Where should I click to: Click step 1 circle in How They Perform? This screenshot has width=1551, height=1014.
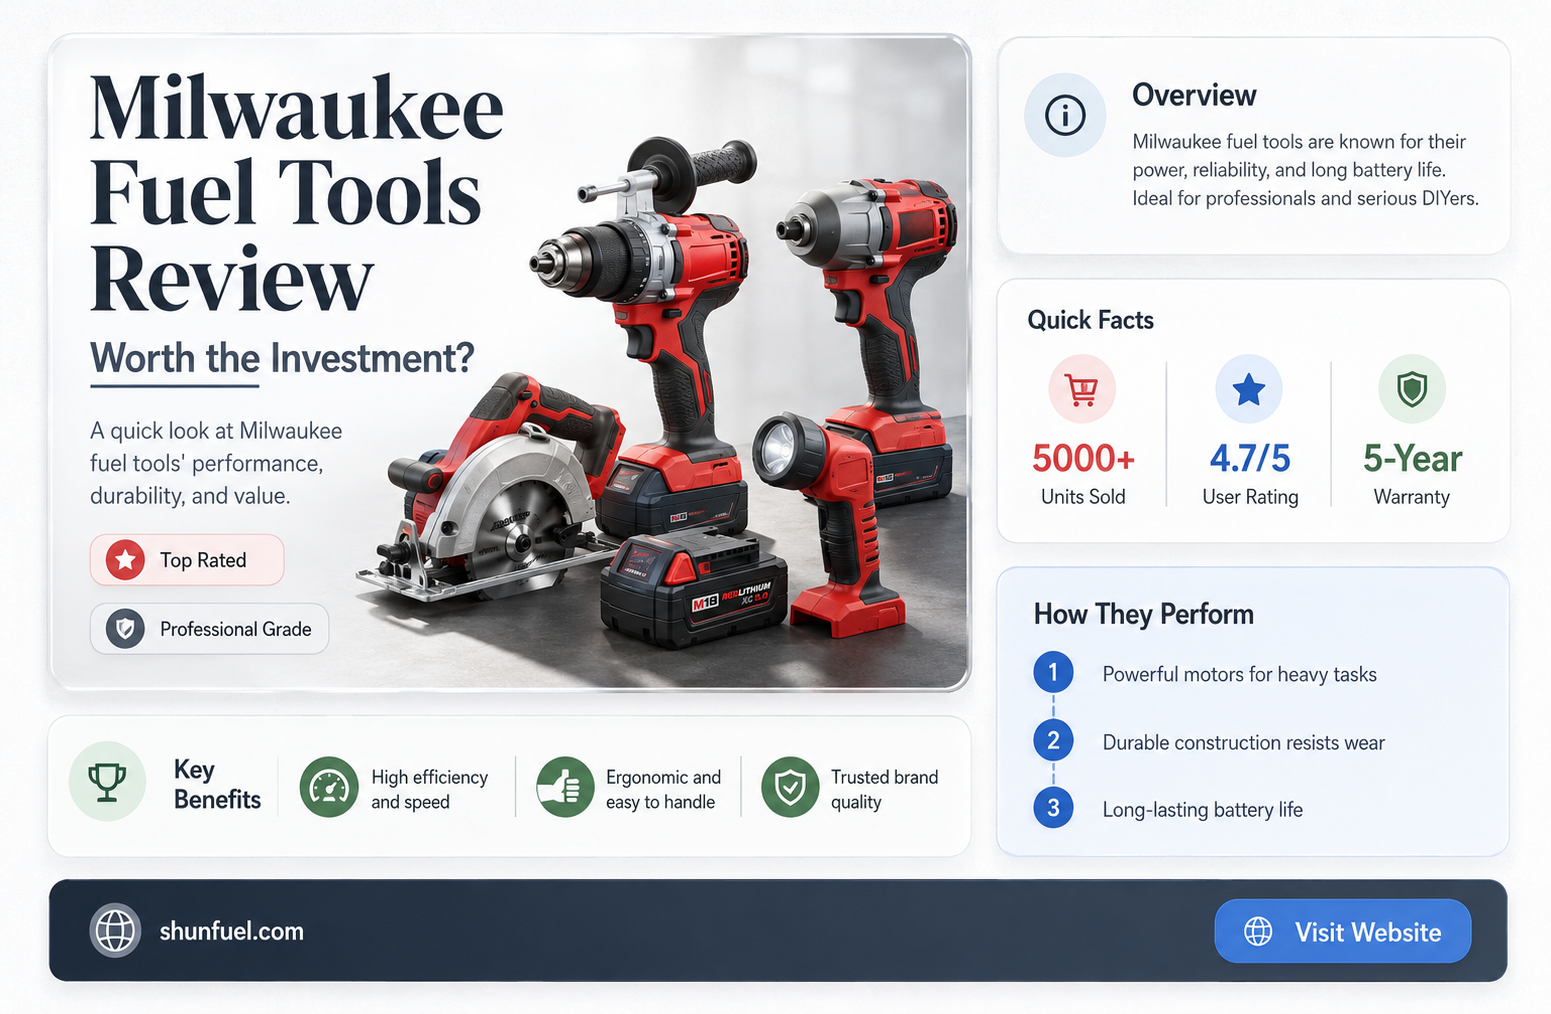pyautogui.click(x=1053, y=673)
